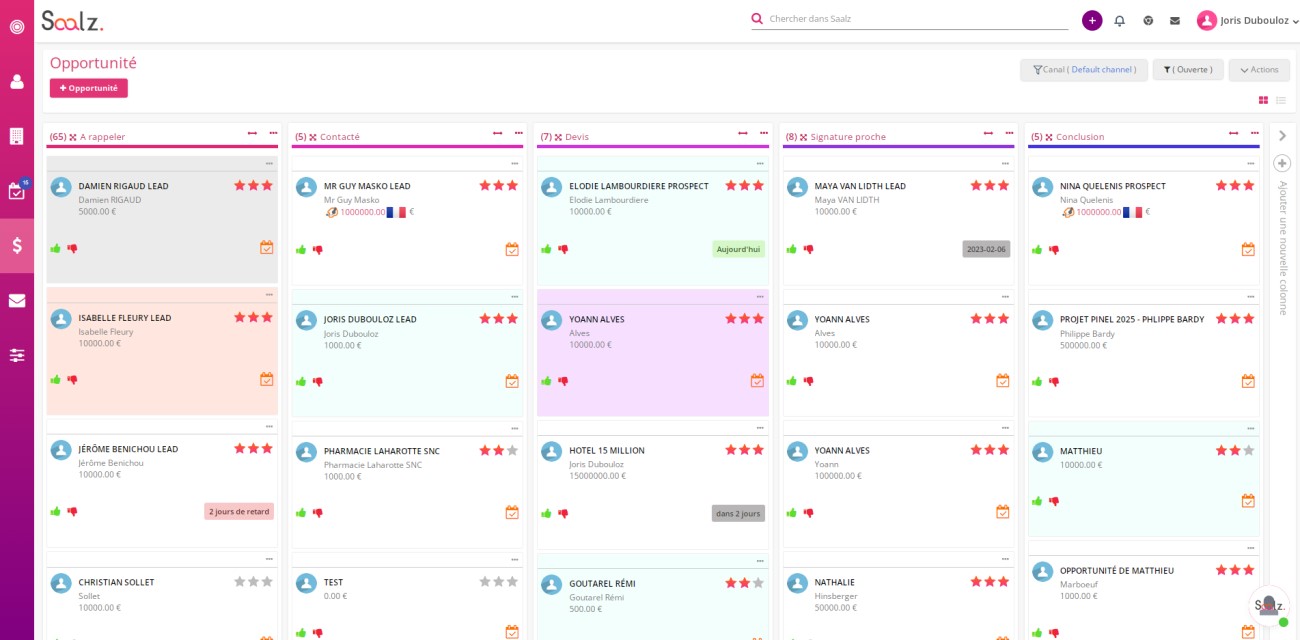
Task: Open the three-dot menu of Devis column
Action: coord(764,133)
